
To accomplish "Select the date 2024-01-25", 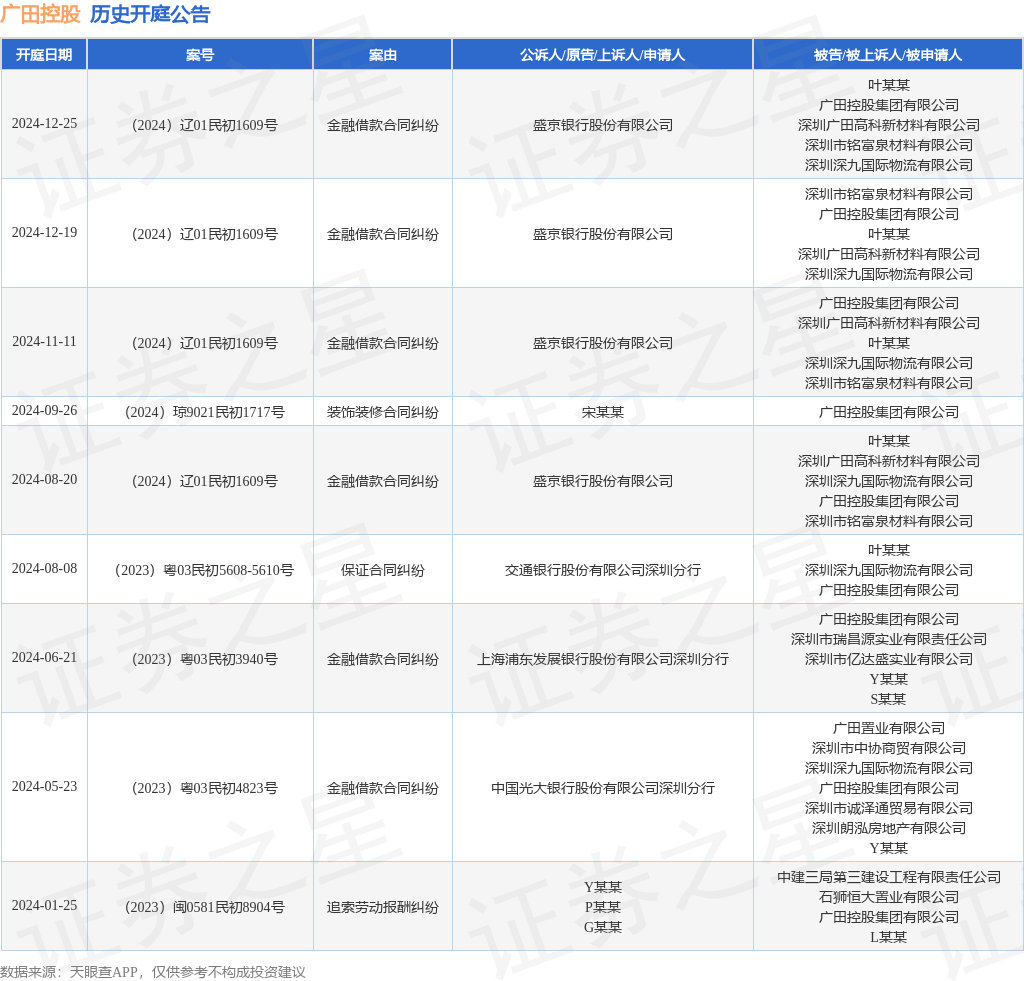I will click(x=44, y=905).
